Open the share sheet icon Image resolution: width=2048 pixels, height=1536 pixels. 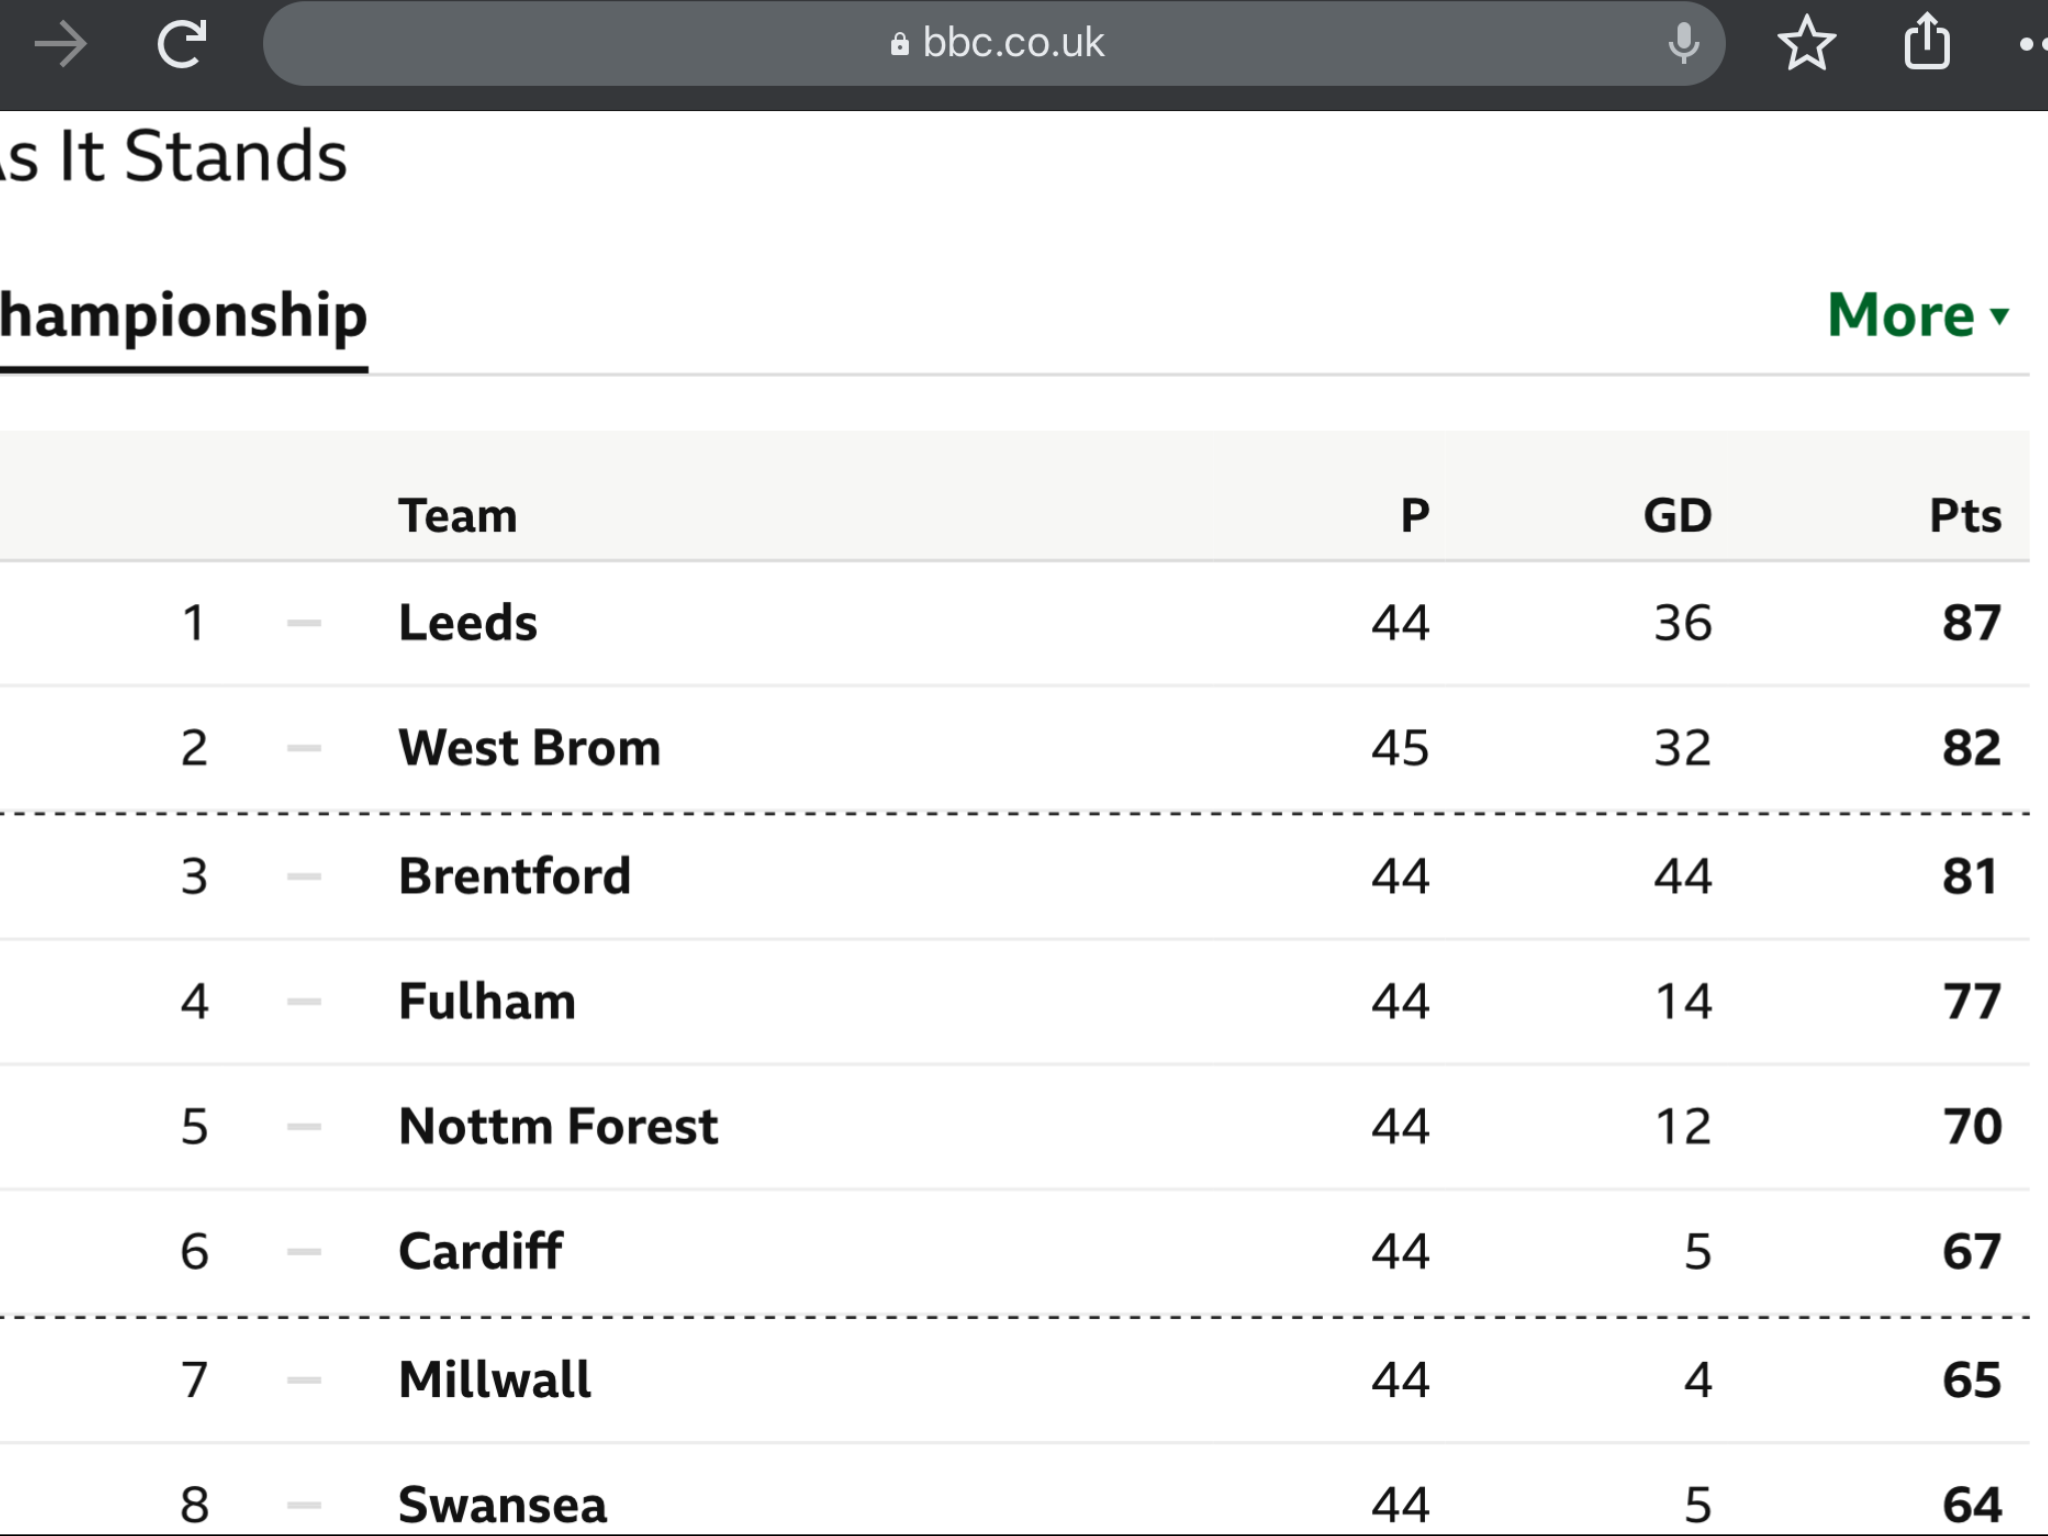coord(1927,42)
